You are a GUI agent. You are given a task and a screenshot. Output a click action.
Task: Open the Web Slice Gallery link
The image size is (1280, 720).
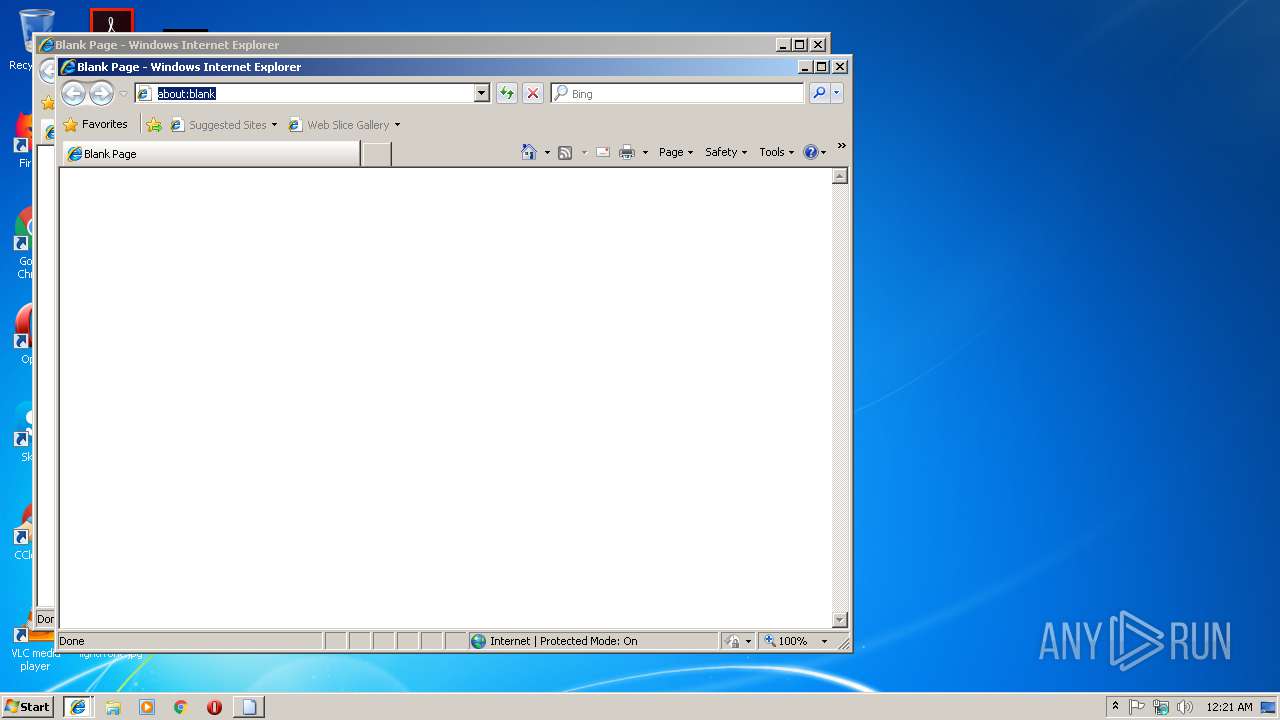pyautogui.click(x=339, y=125)
